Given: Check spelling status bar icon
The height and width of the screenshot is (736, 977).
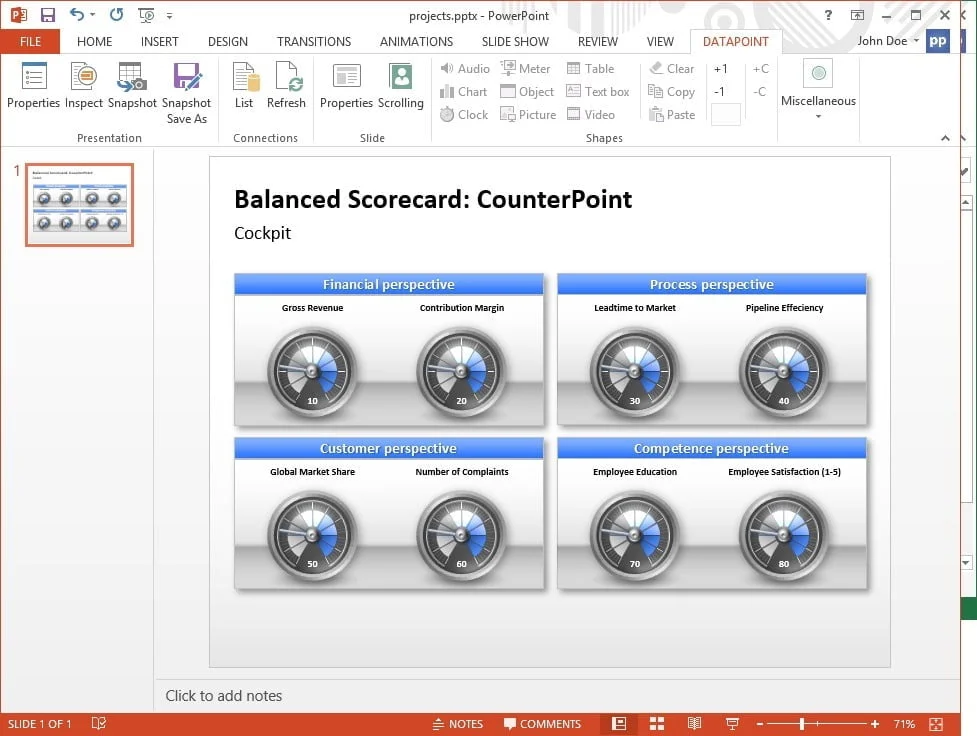Looking at the screenshot, I should click(98, 724).
